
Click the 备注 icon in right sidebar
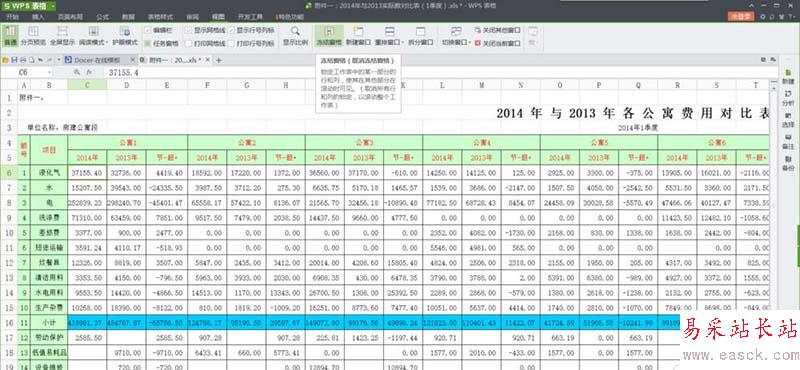[788, 141]
